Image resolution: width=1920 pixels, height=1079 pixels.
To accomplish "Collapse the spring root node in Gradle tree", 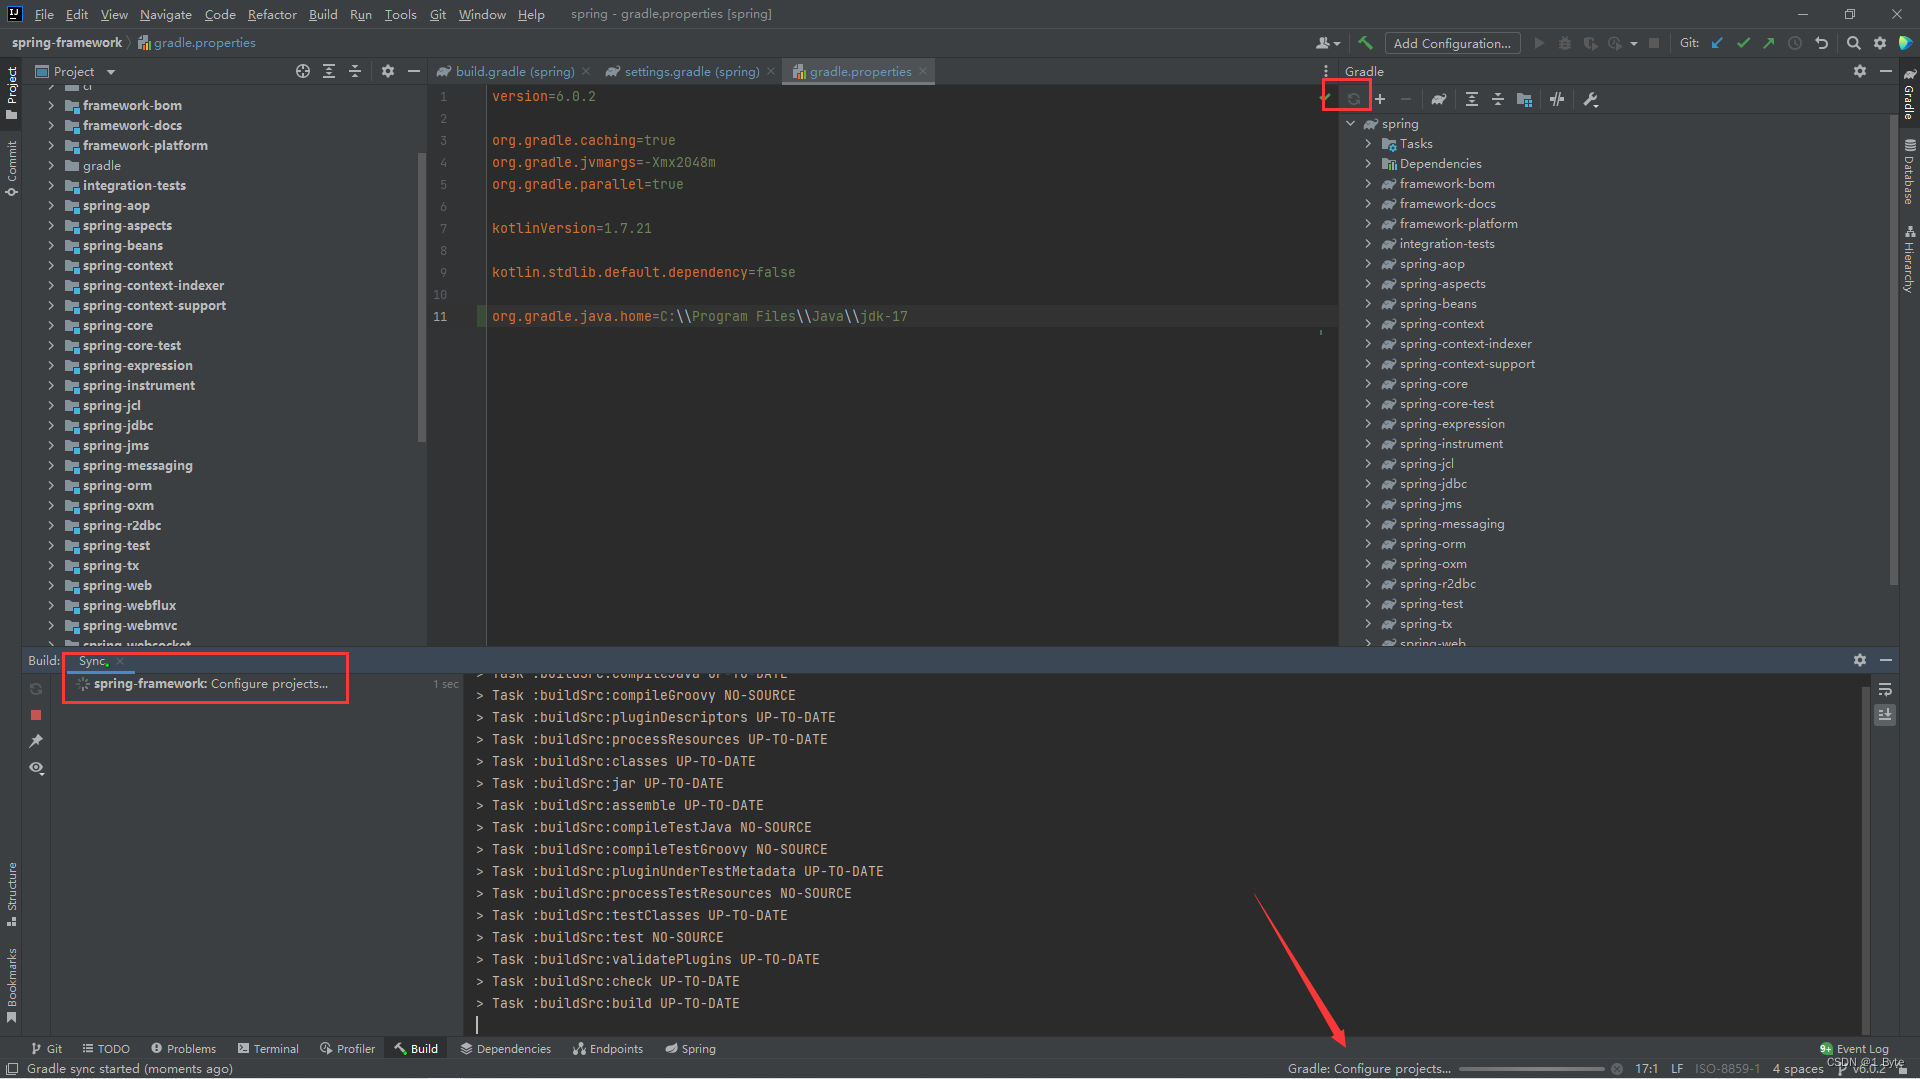I will click(x=1350, y=124).
